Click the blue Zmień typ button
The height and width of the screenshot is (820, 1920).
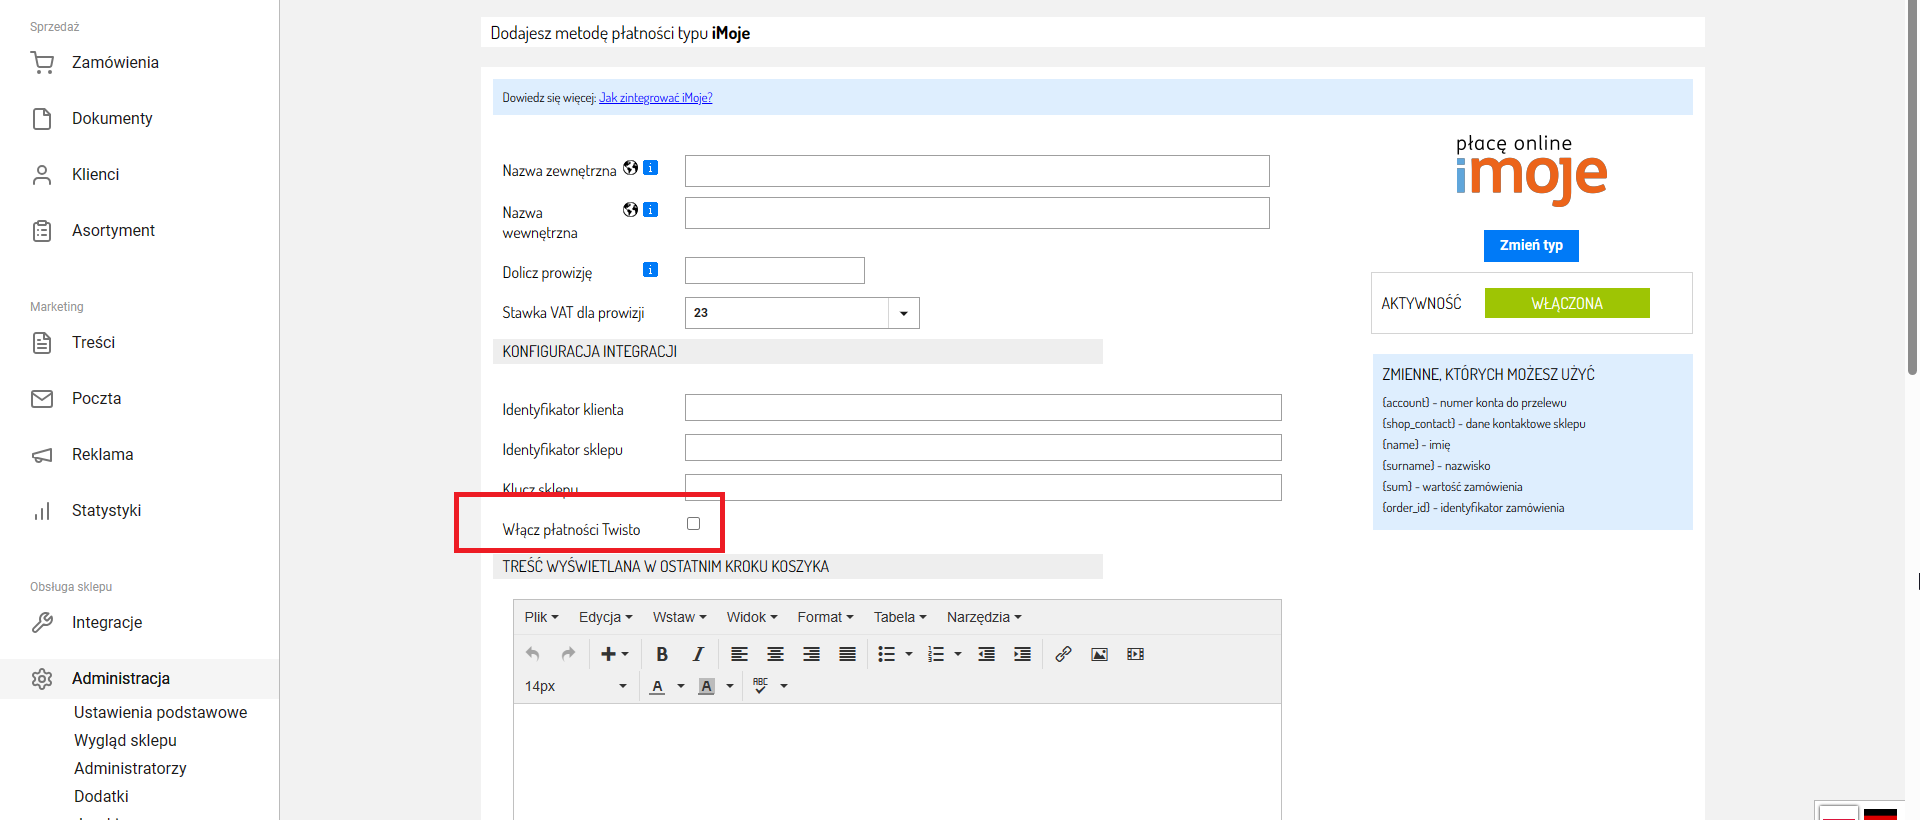[1531, 245]
